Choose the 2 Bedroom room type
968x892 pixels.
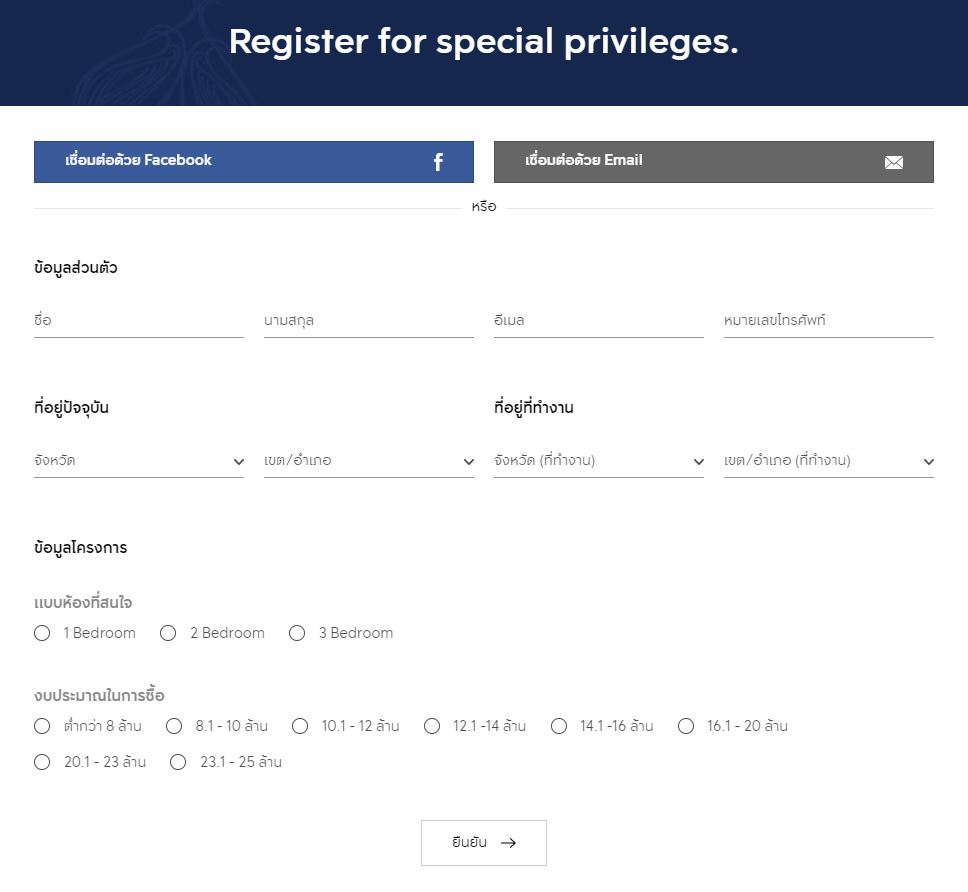pyautogui.click(x=168, y=633)
